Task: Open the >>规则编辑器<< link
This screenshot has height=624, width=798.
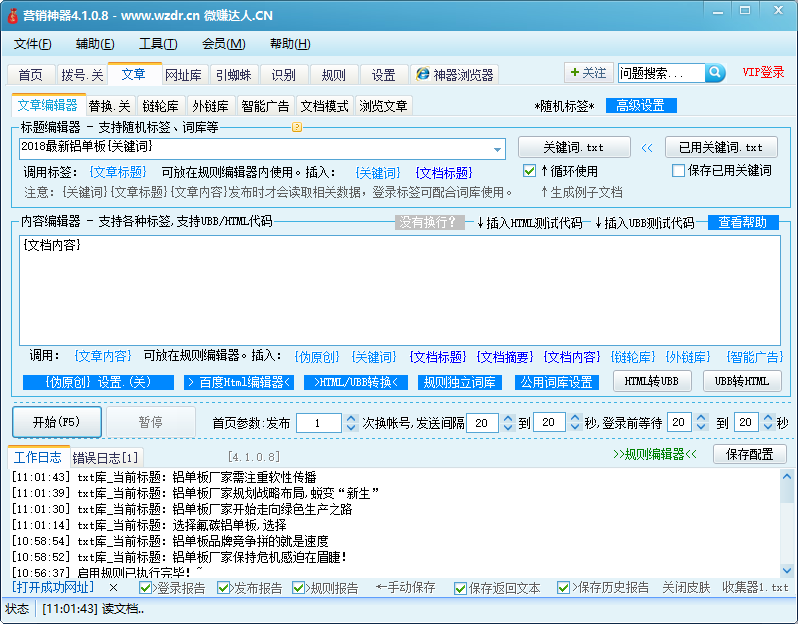Action: tap(654, 454)
